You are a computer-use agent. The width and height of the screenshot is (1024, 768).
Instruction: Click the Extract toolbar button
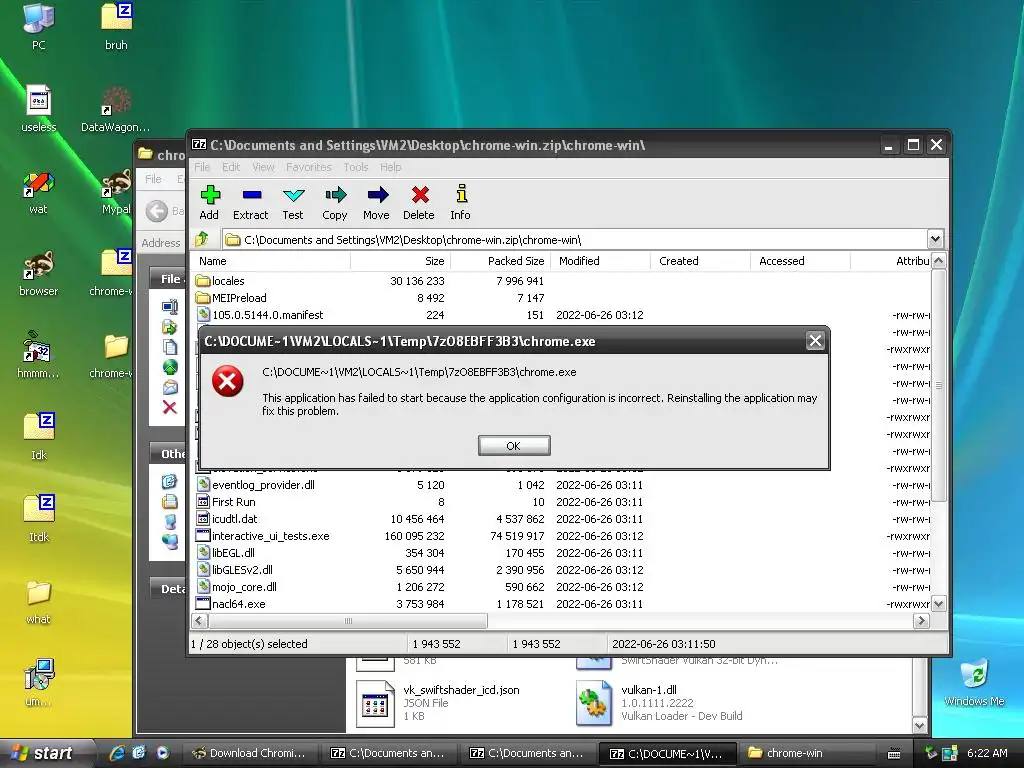pyautogui.click(x=251, y=202)
